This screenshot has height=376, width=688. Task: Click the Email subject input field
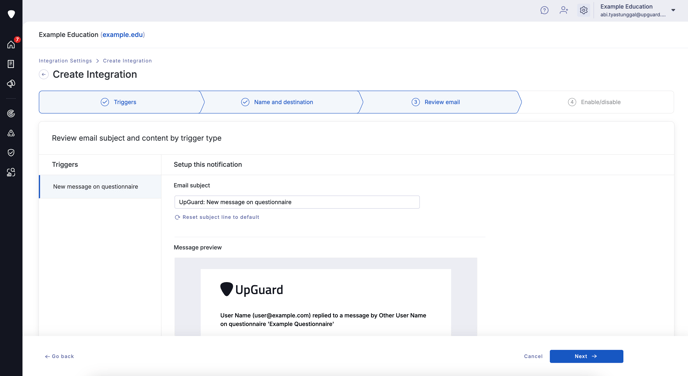coord(297,202)
